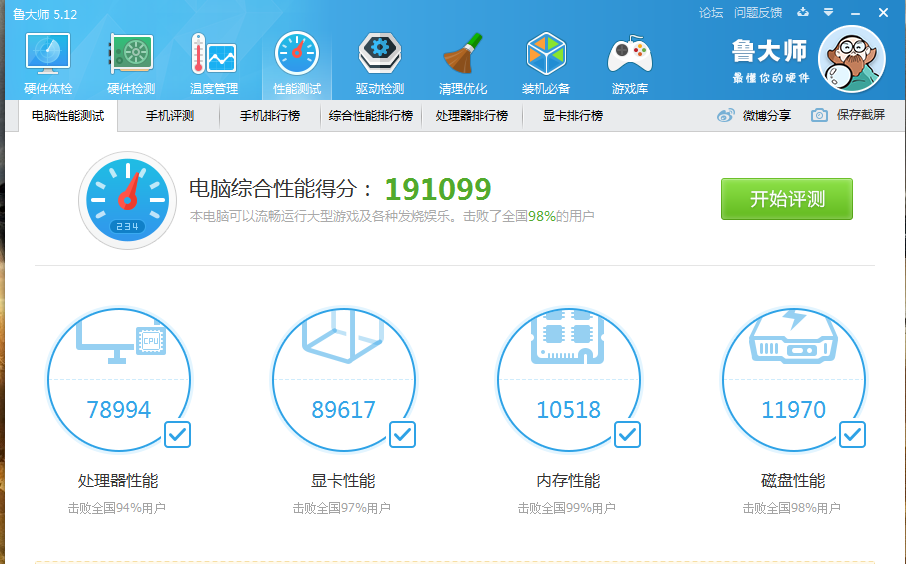Select the 清理优化 broom icon
Viewport: 906px width, 564px height.
463,53
